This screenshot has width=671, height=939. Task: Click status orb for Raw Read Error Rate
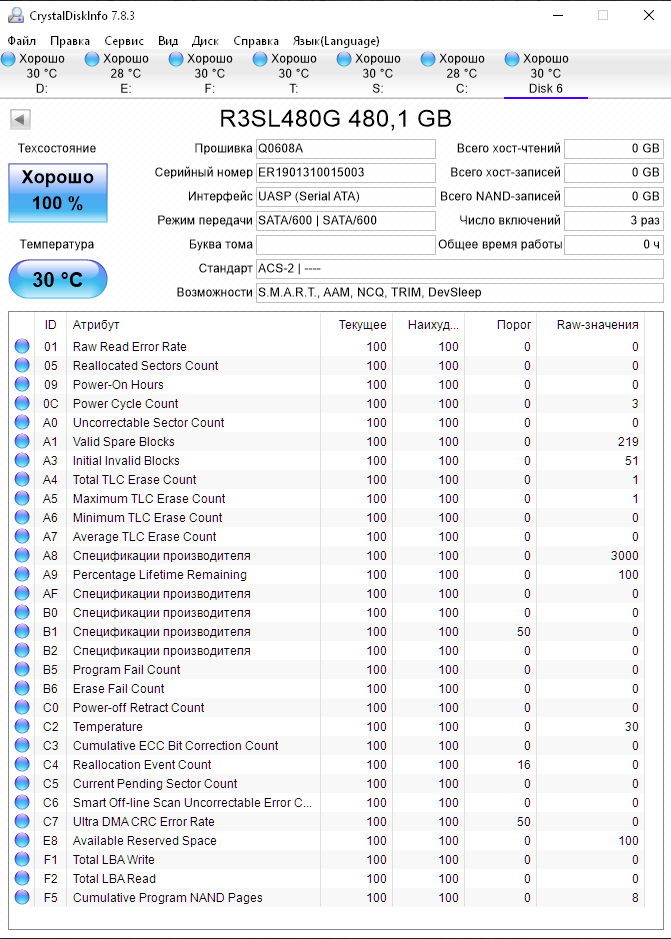pyautogui.click(x=22, y=346)
